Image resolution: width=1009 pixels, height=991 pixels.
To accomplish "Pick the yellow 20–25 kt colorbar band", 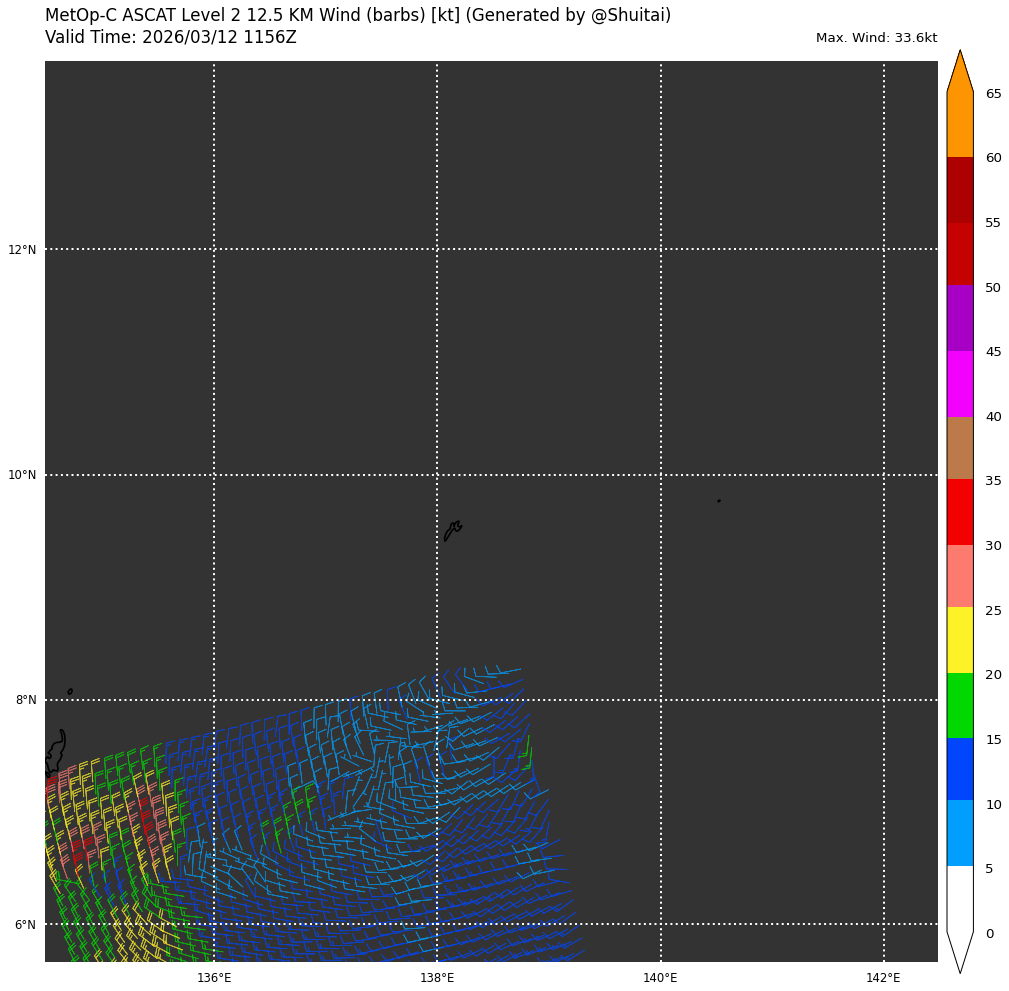I will [x=960, y=640].
